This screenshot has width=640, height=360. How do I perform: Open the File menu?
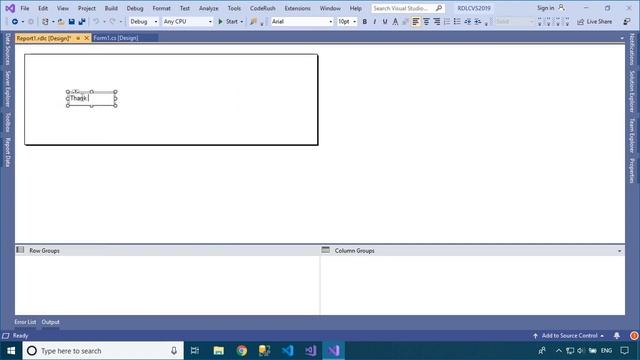pos(25,8)
